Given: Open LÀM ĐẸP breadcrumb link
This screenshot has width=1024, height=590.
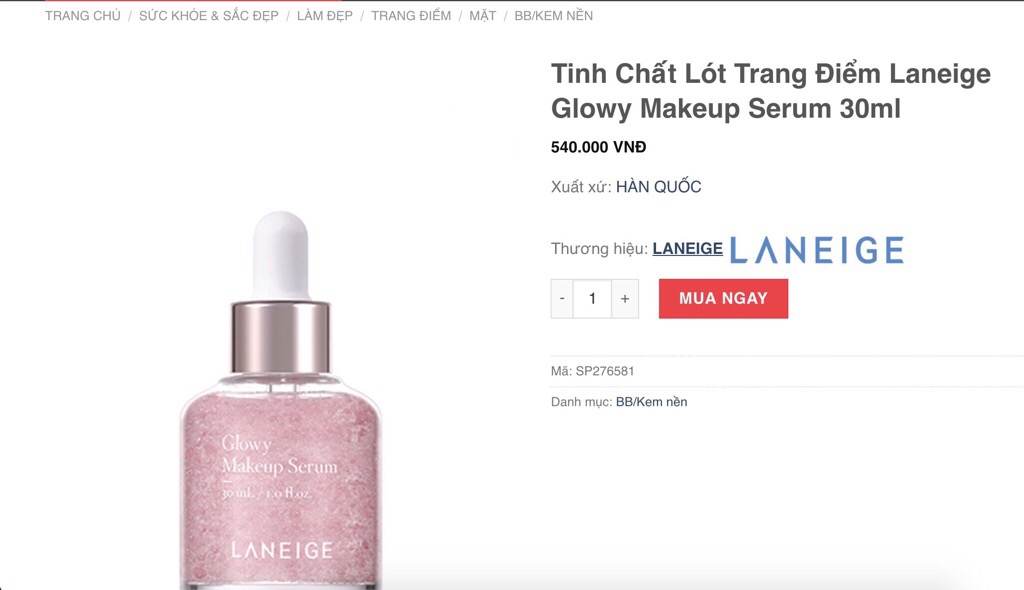Looking at the screenshot, I should [x=325, y=16].
